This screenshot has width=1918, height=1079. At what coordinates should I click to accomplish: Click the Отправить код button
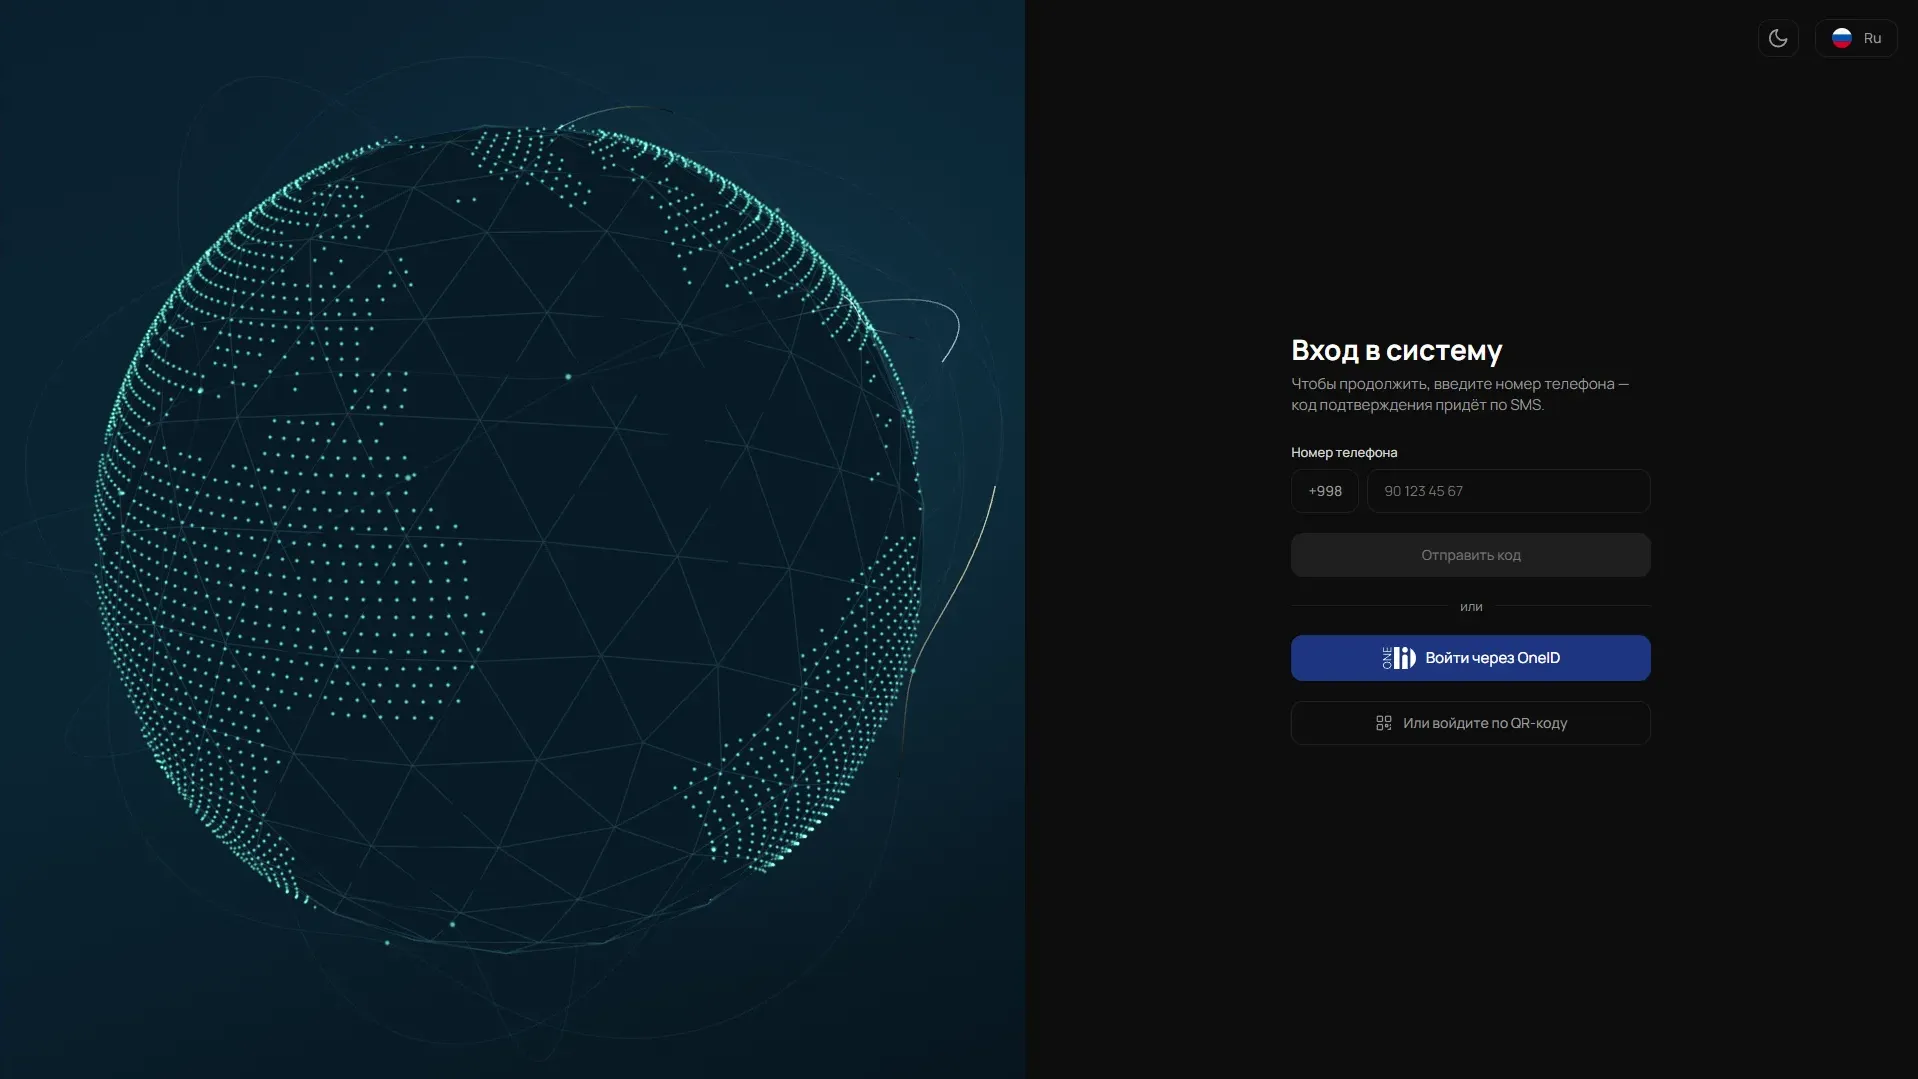pyautogui.click(x=1470, y=555)
